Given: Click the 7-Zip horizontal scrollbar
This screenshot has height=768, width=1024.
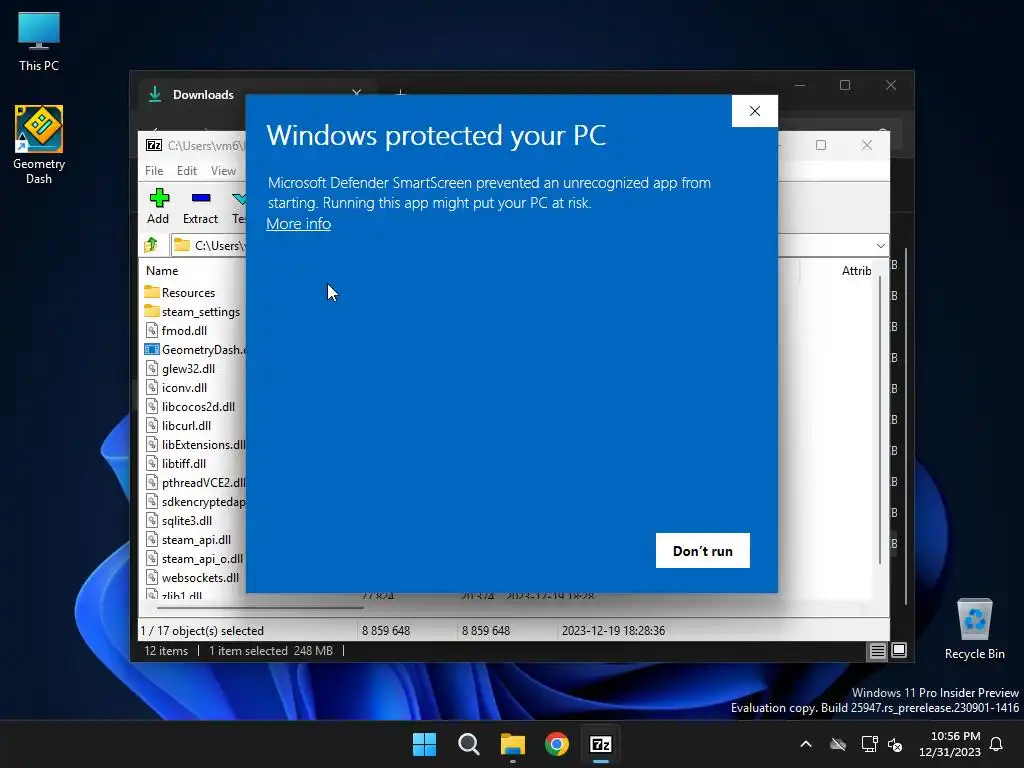Looking at the screenshot, I should (x=260, y=607).
